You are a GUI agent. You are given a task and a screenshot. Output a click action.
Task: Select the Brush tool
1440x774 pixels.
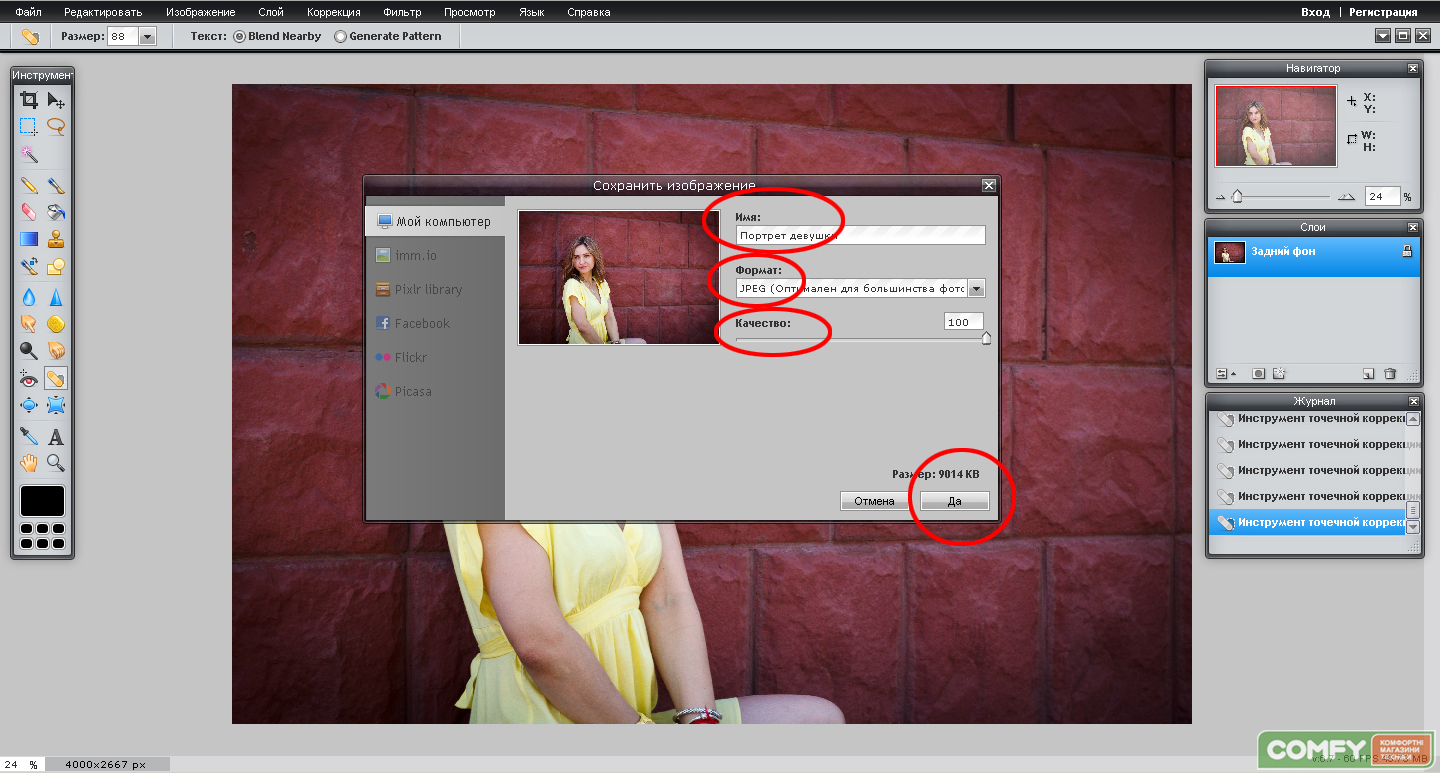pos(56,185)
